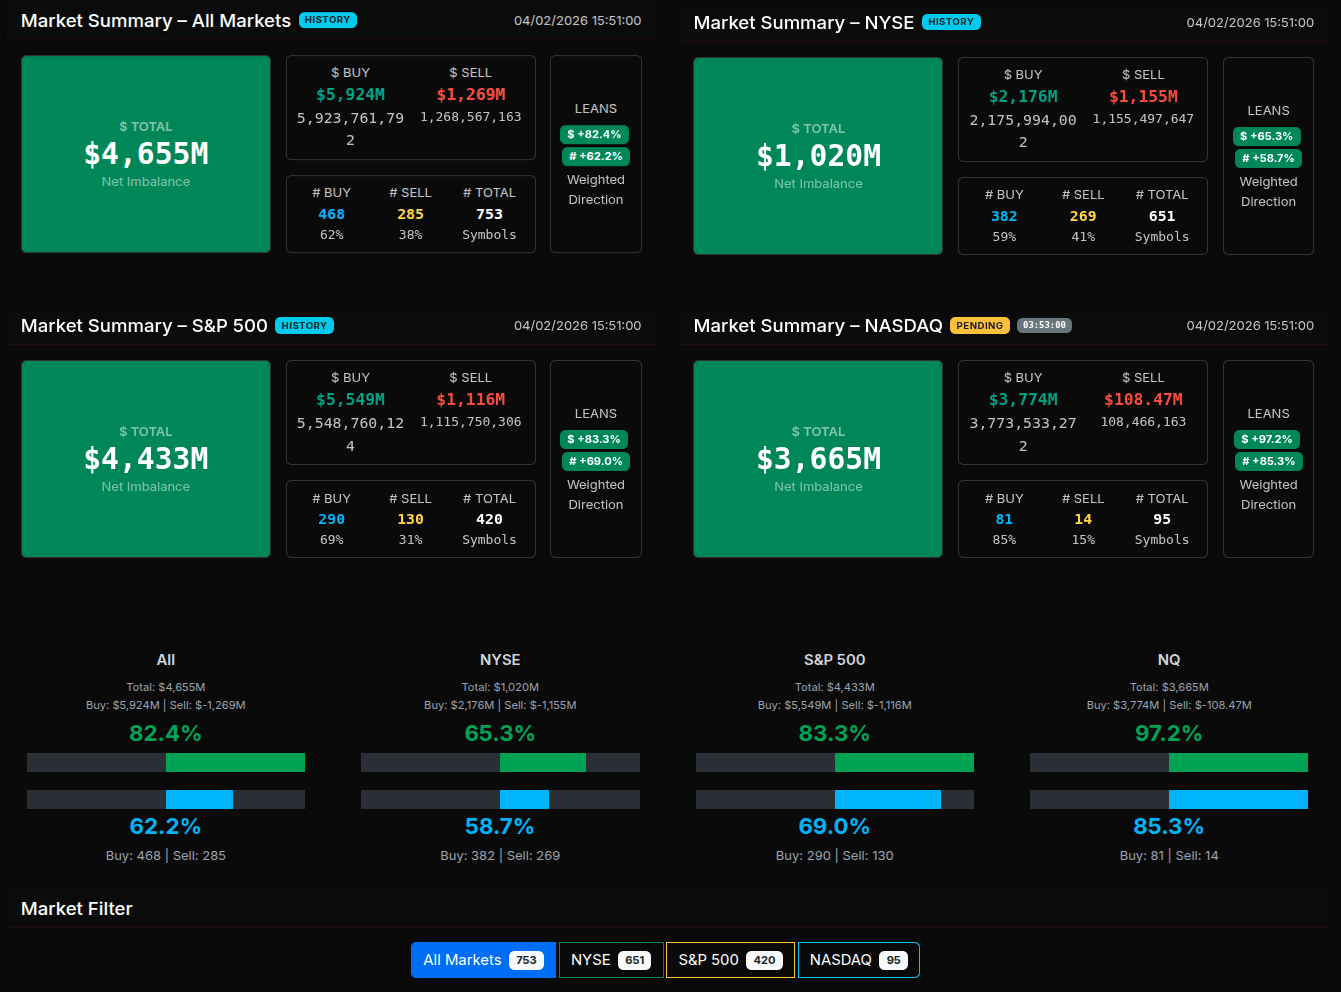Click the $ +82.4% All Markets leans badge
This screenshot has height=992, width=1341.
tap(594, 134)
